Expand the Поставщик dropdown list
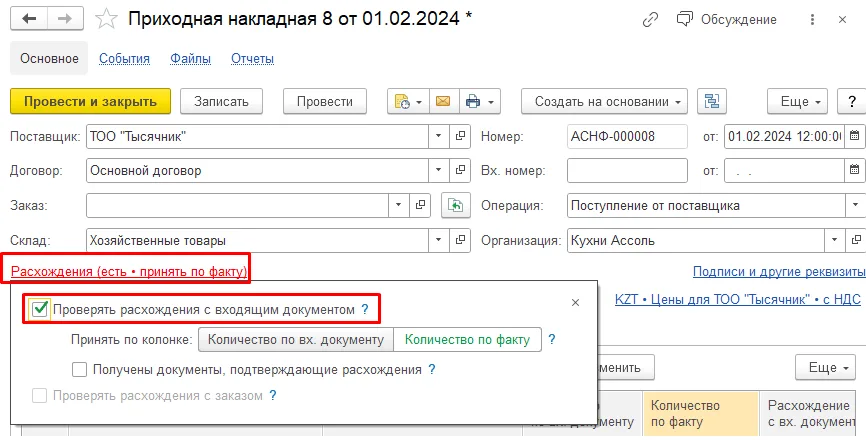Screen dimensions: 866x440 pyautogui.click(x=439, y=136)
